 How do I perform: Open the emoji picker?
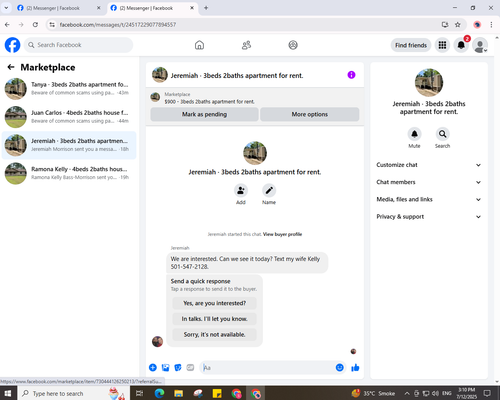(340, 368)
